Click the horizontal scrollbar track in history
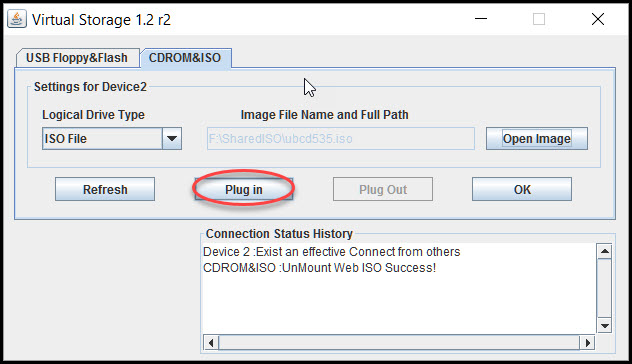This screenshot has width=632, height=364. pos(399,343)
